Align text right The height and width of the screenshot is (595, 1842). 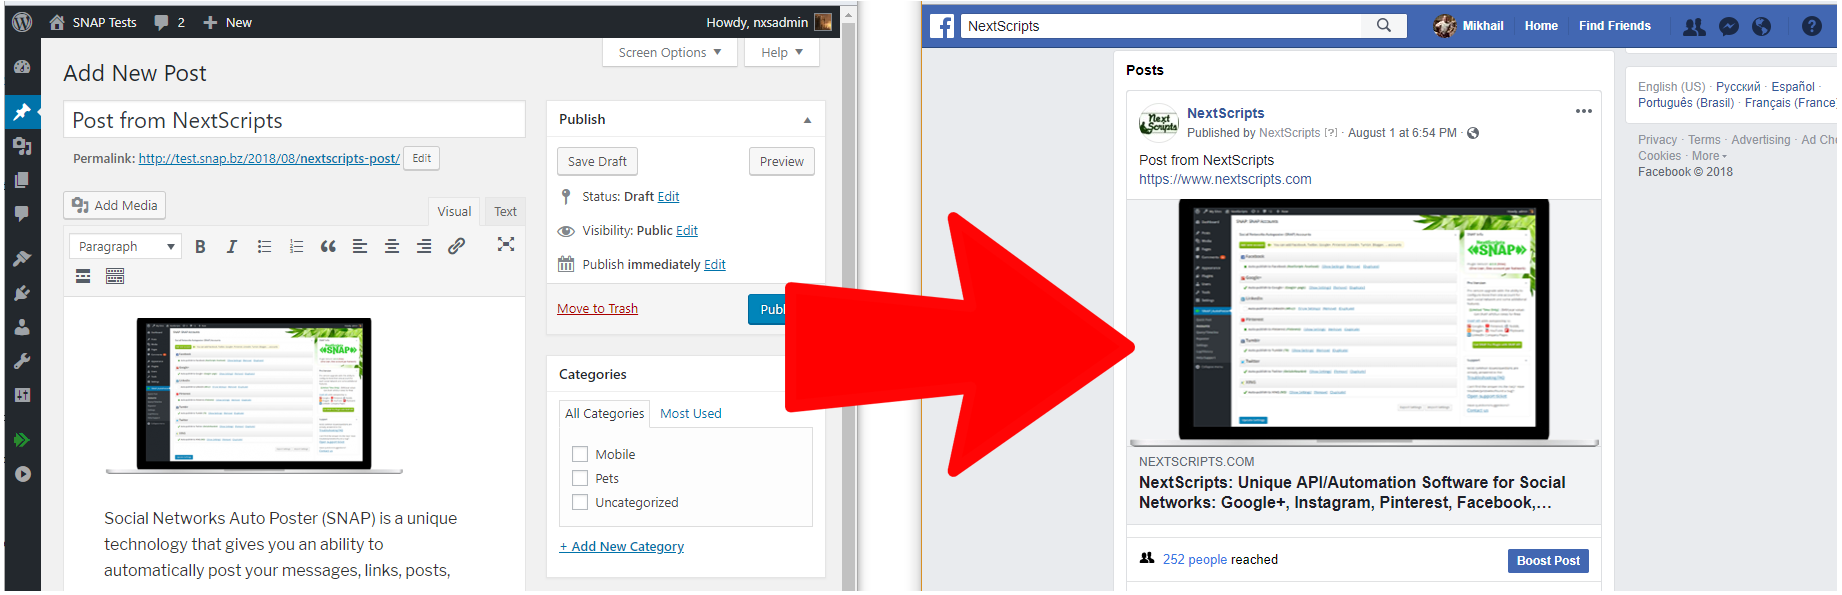point(424,246)
